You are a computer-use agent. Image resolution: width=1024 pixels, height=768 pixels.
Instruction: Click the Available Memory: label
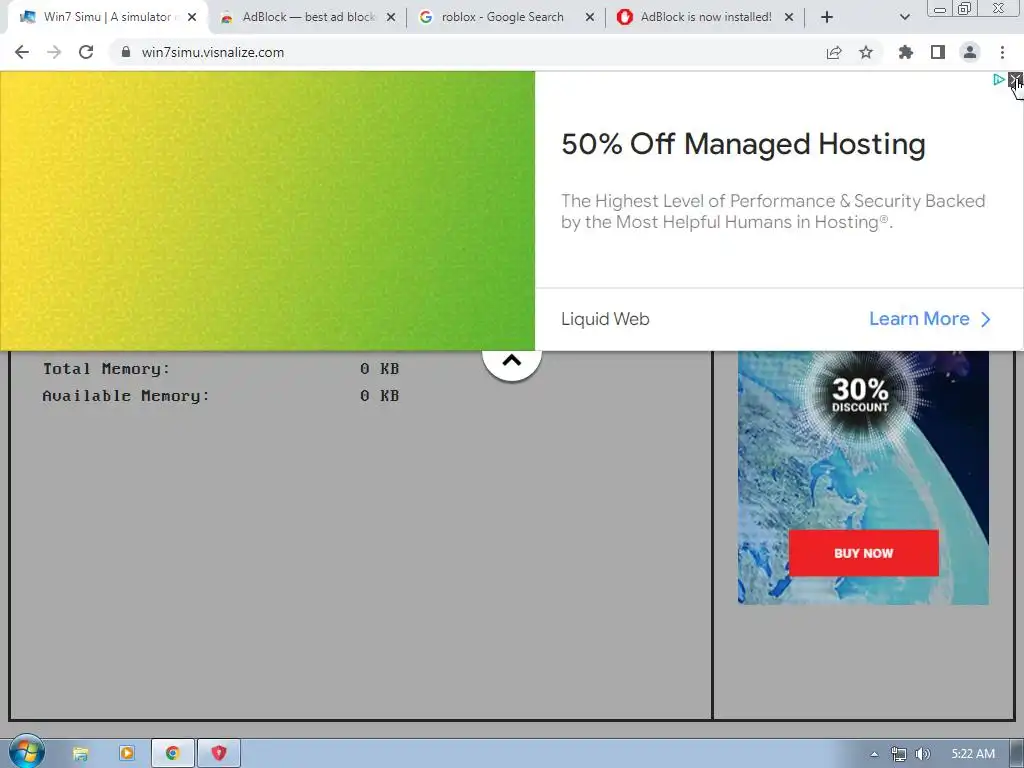coord(125,396)
